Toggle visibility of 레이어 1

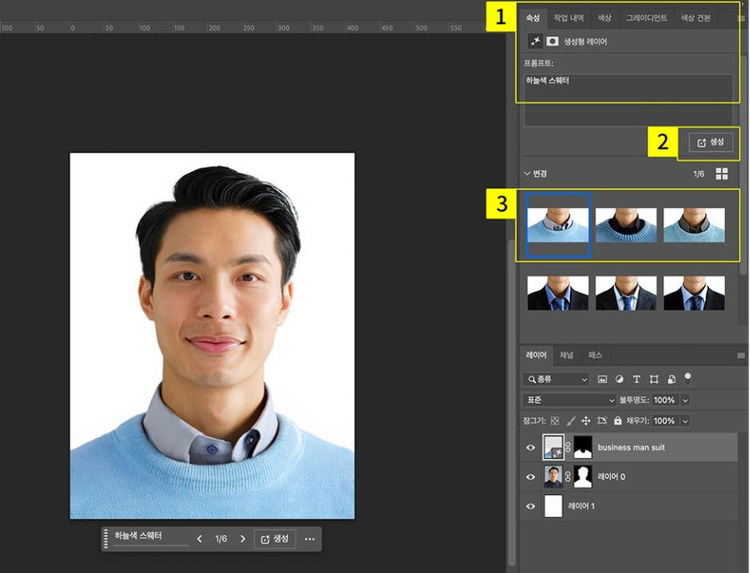[x=531, y=507]
